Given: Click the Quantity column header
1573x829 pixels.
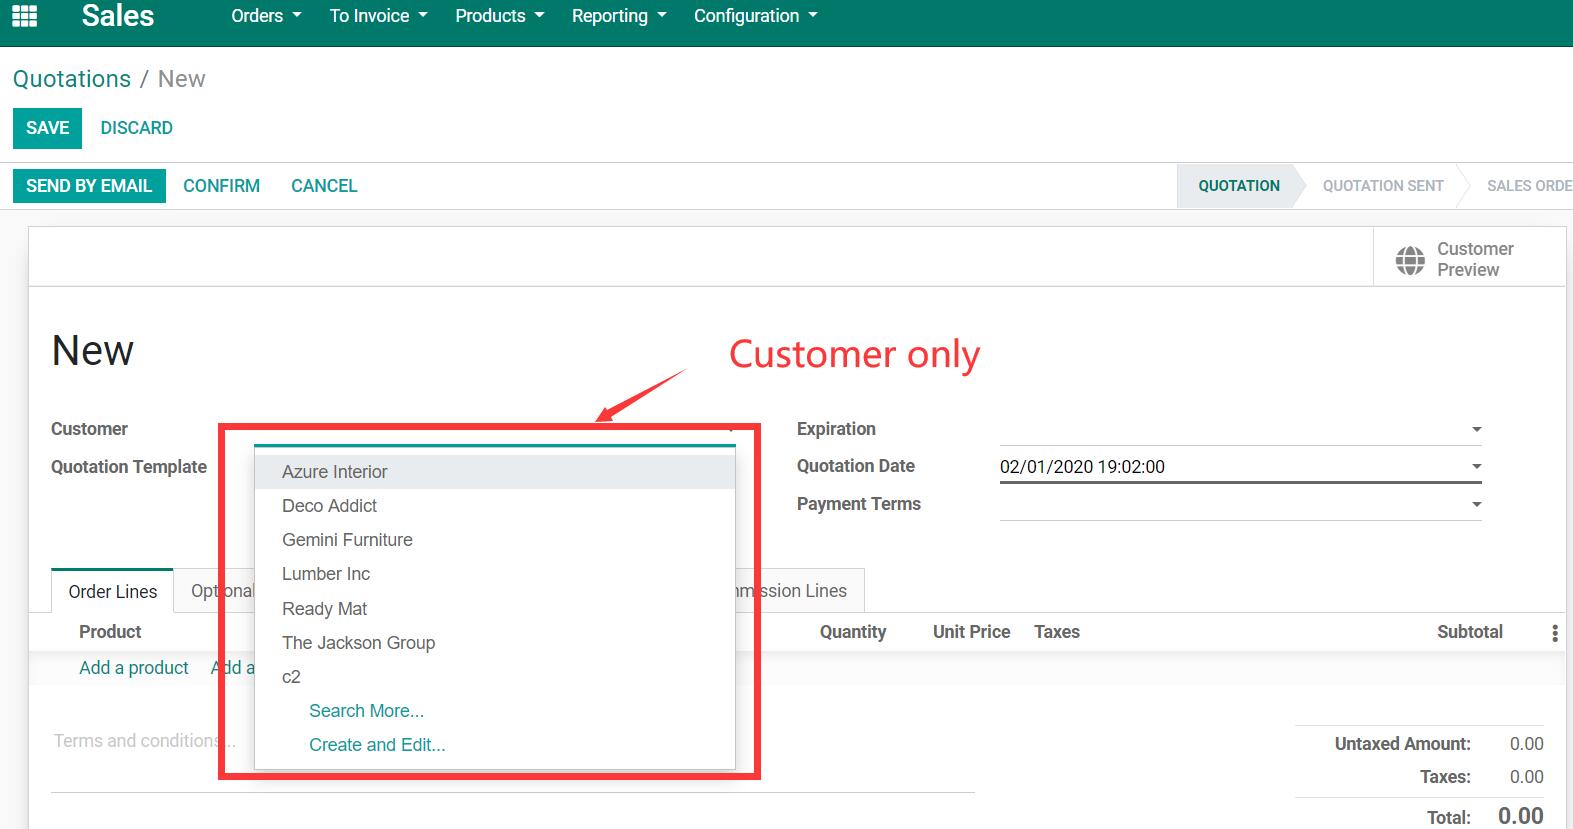Looking at the screenshot, I should tap(853, 632).
